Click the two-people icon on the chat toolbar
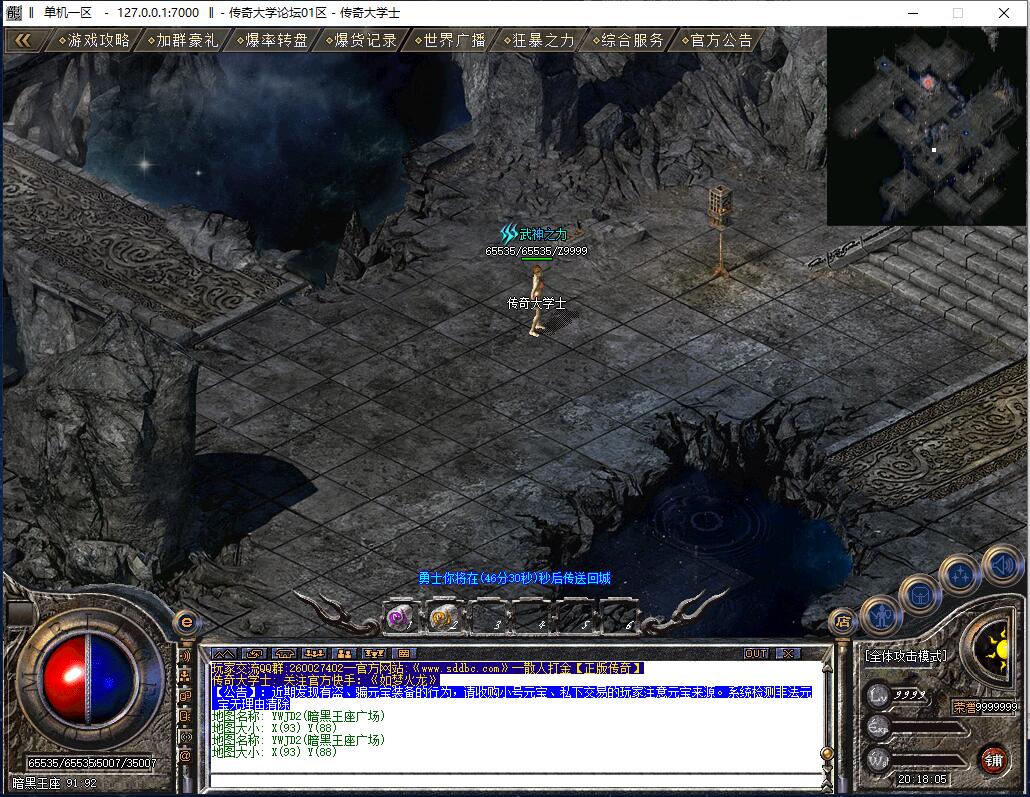The height and width of the screenshot is (797, 1030). point(344,654)
